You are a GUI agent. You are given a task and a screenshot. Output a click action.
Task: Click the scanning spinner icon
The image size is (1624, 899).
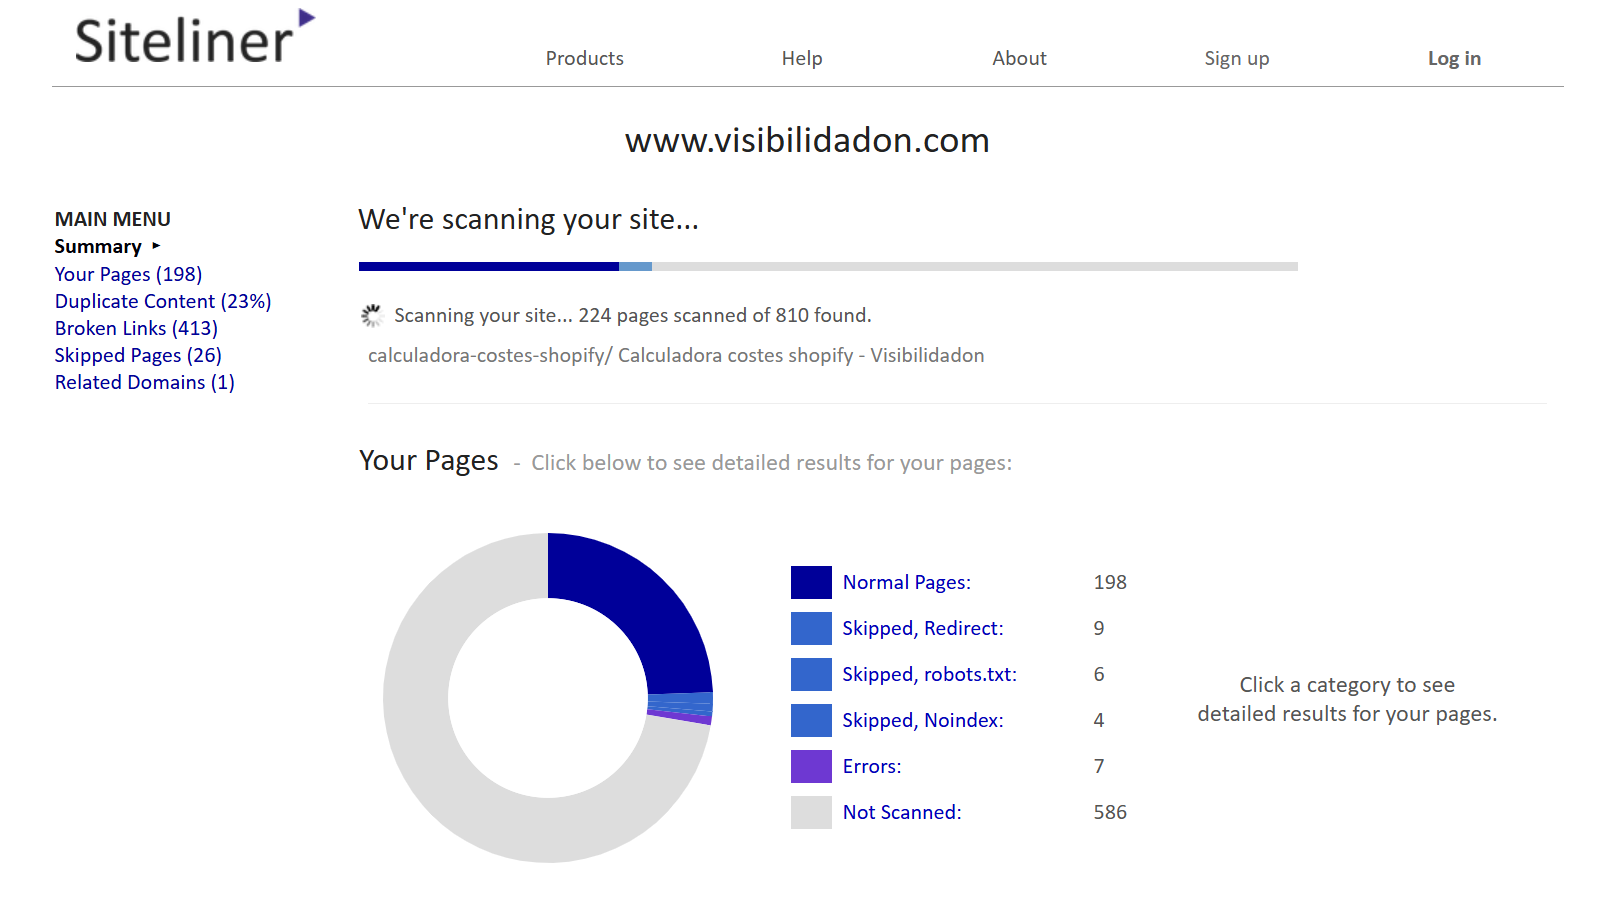click(372, 316)
